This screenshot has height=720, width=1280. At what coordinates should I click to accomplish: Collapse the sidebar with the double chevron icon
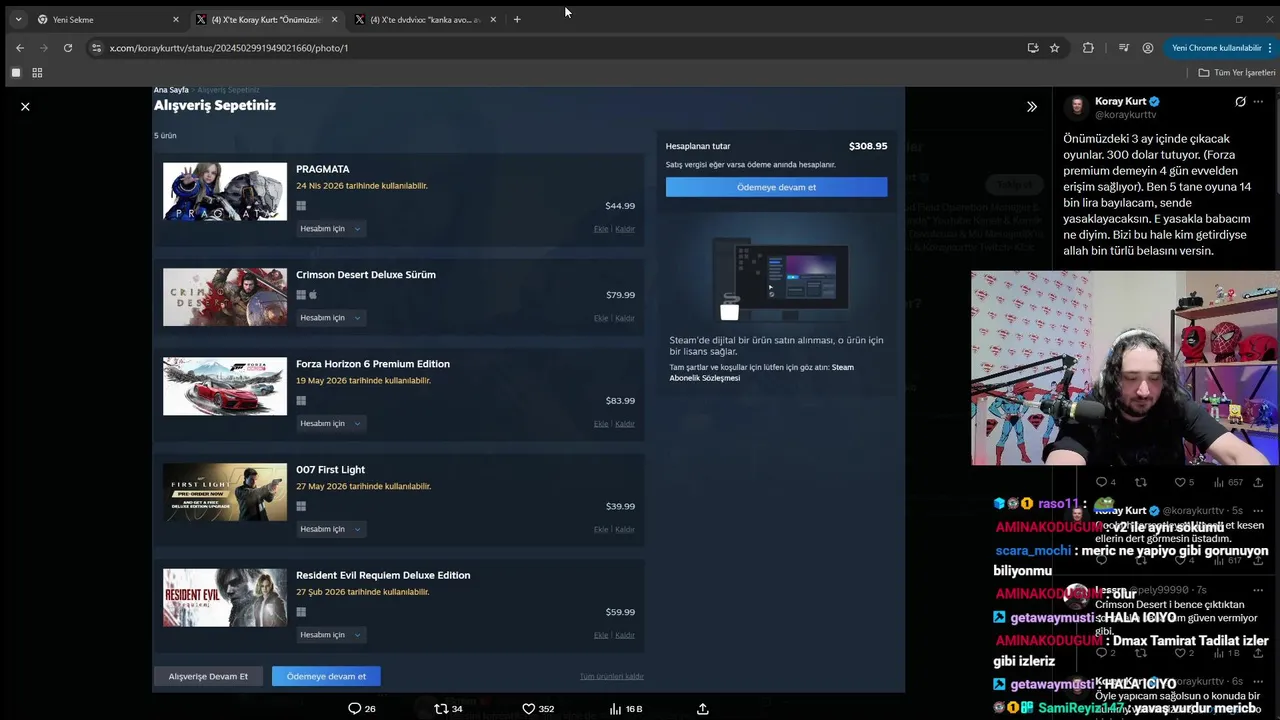(1032, 106)
